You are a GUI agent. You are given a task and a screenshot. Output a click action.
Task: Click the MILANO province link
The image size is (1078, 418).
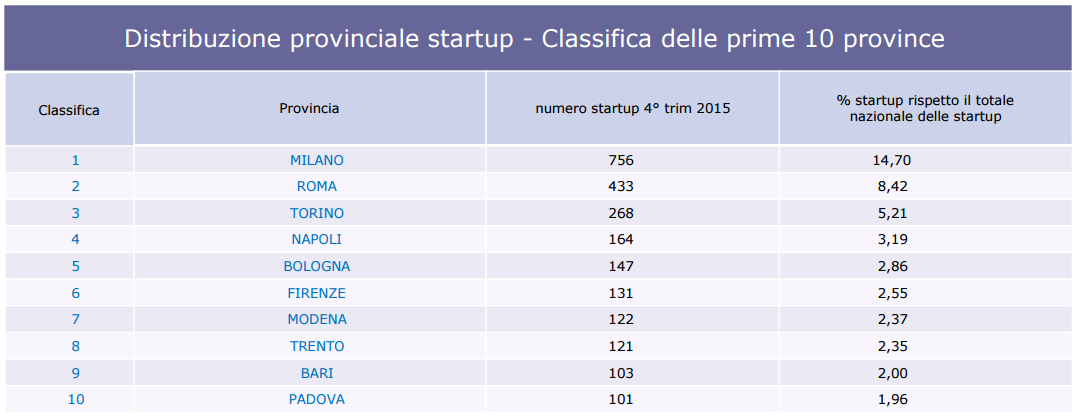[x=316, y=160]
